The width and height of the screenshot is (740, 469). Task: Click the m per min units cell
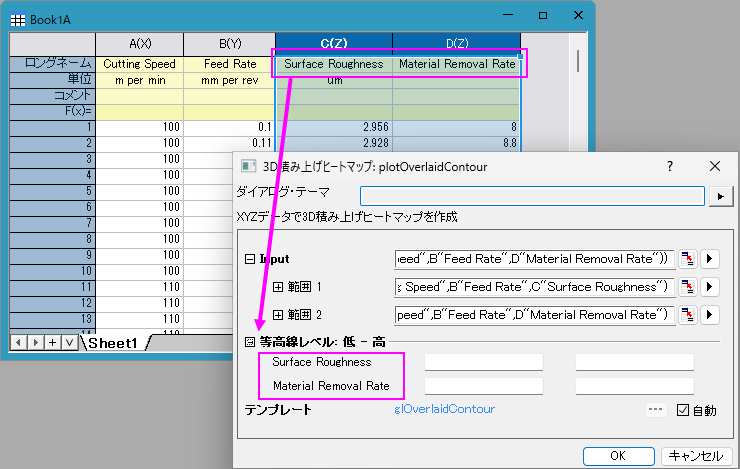click(x=140, y=80)
